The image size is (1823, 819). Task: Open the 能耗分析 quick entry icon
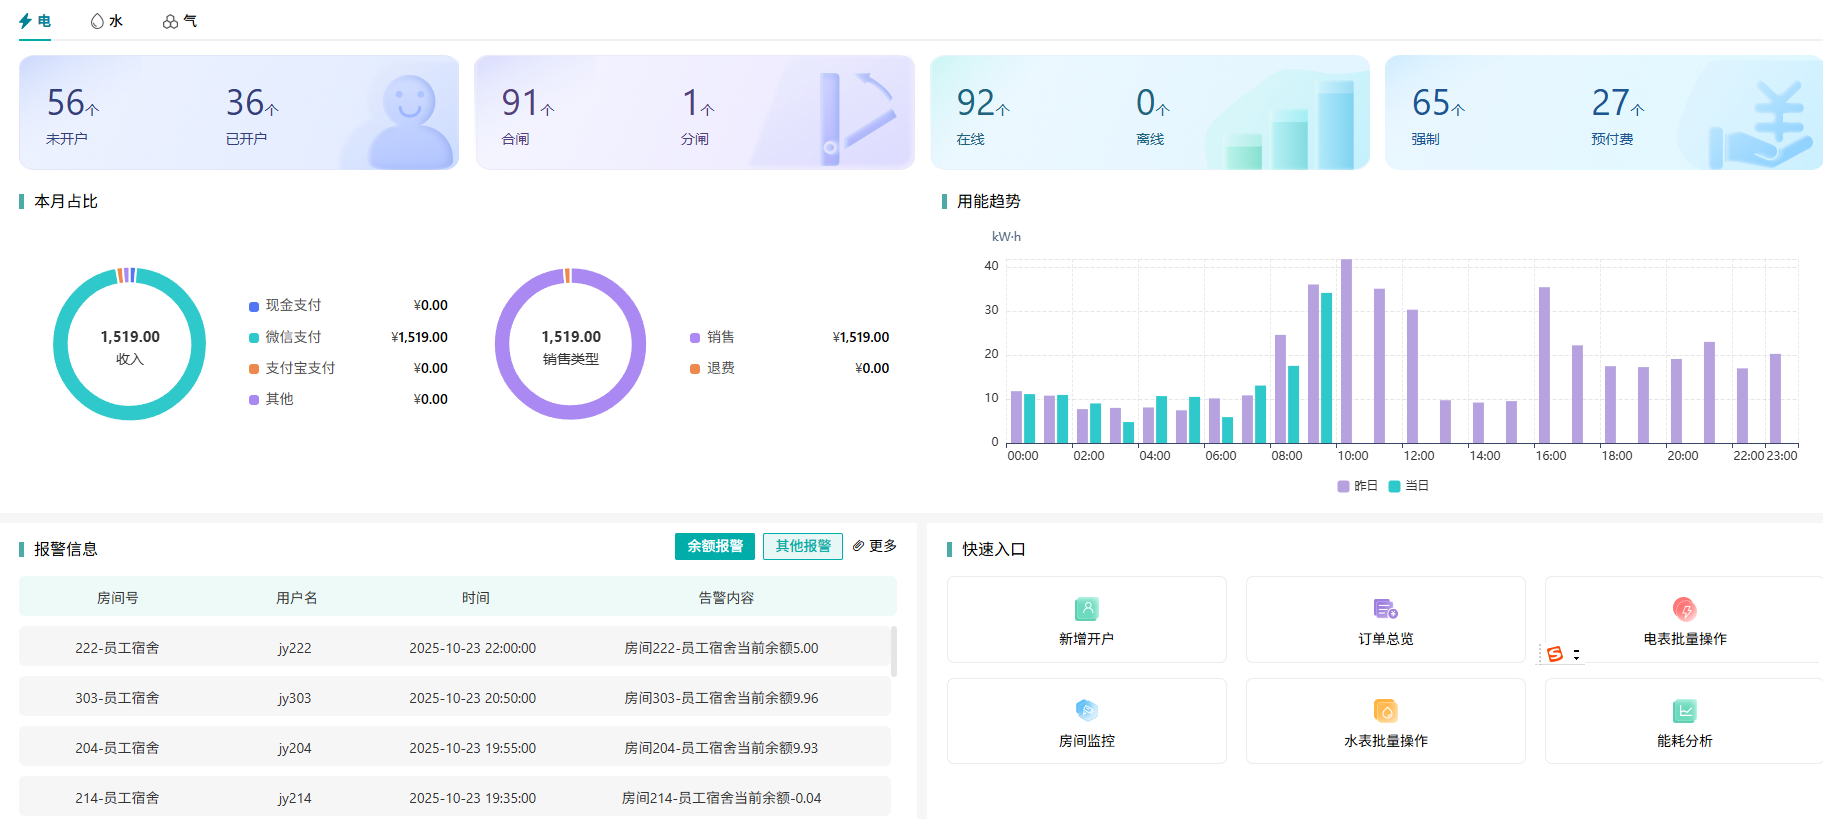click(x=1684, y=711)
